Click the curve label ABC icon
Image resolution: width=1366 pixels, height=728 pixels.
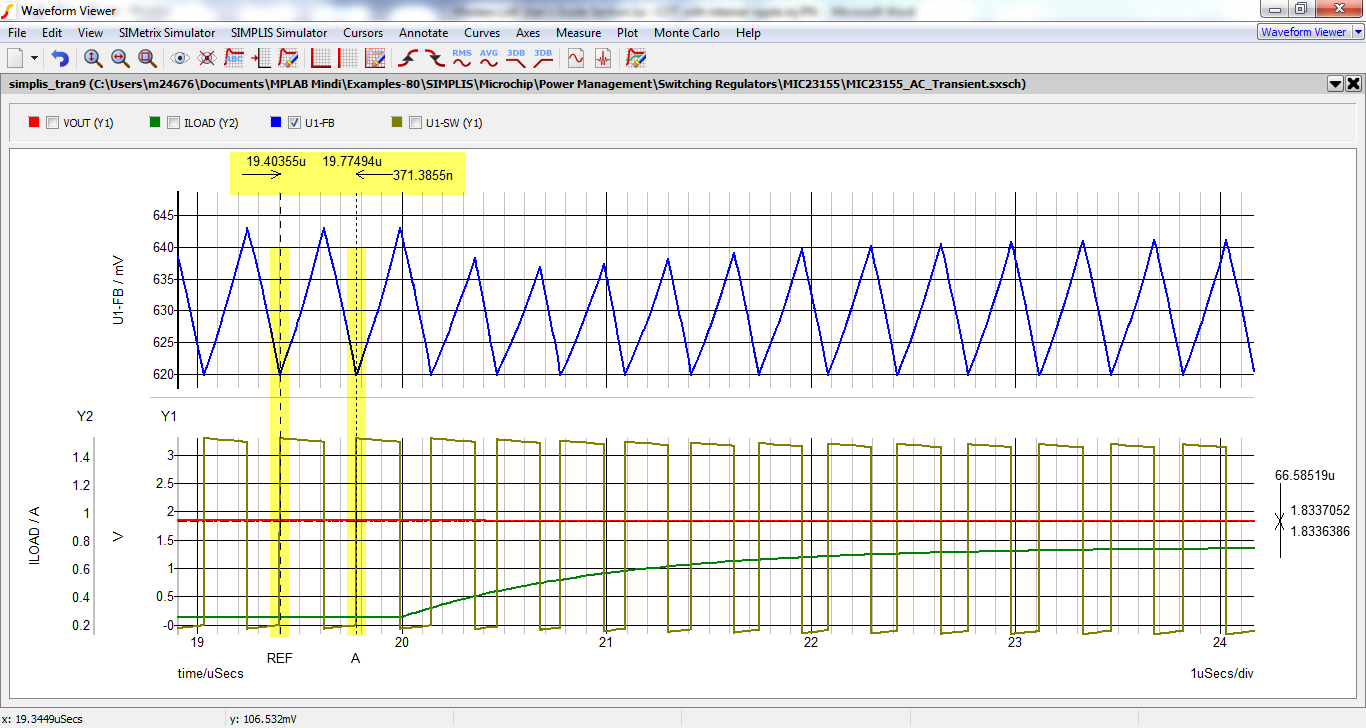pos(234,58)
